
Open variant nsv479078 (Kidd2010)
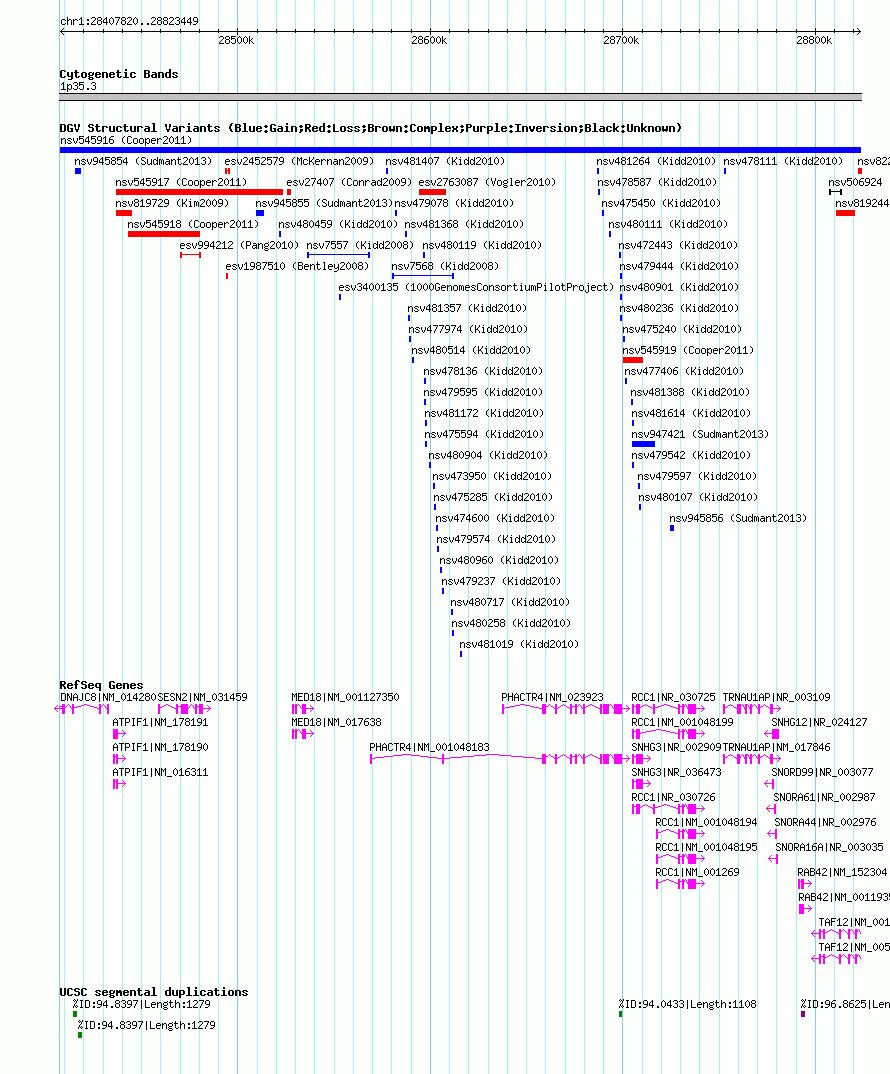tap(454, 203)
